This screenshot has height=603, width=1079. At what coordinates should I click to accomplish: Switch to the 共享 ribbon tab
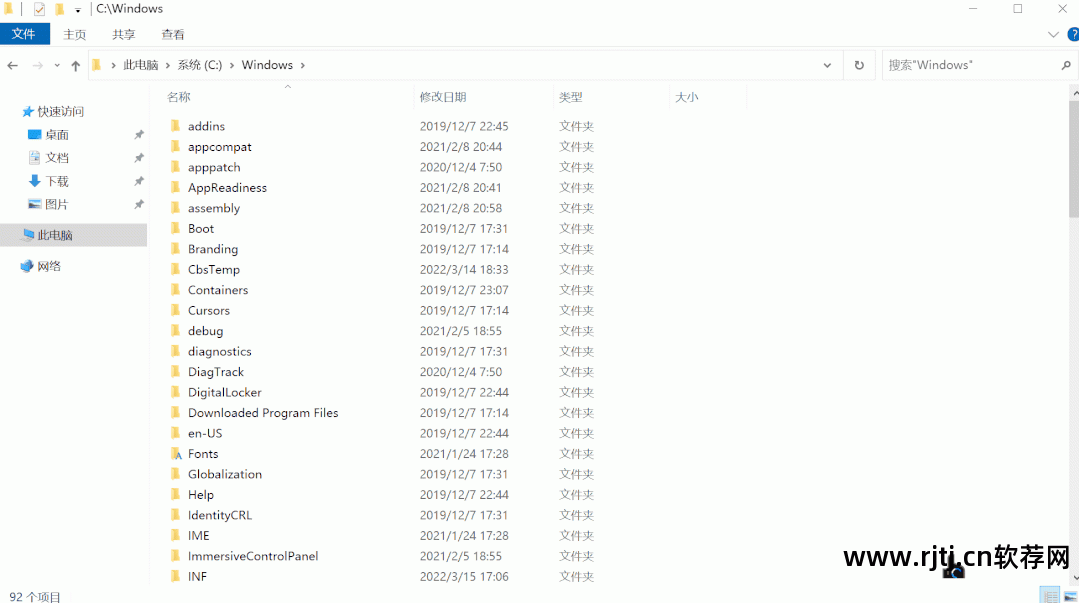click(x=124, y=34)
